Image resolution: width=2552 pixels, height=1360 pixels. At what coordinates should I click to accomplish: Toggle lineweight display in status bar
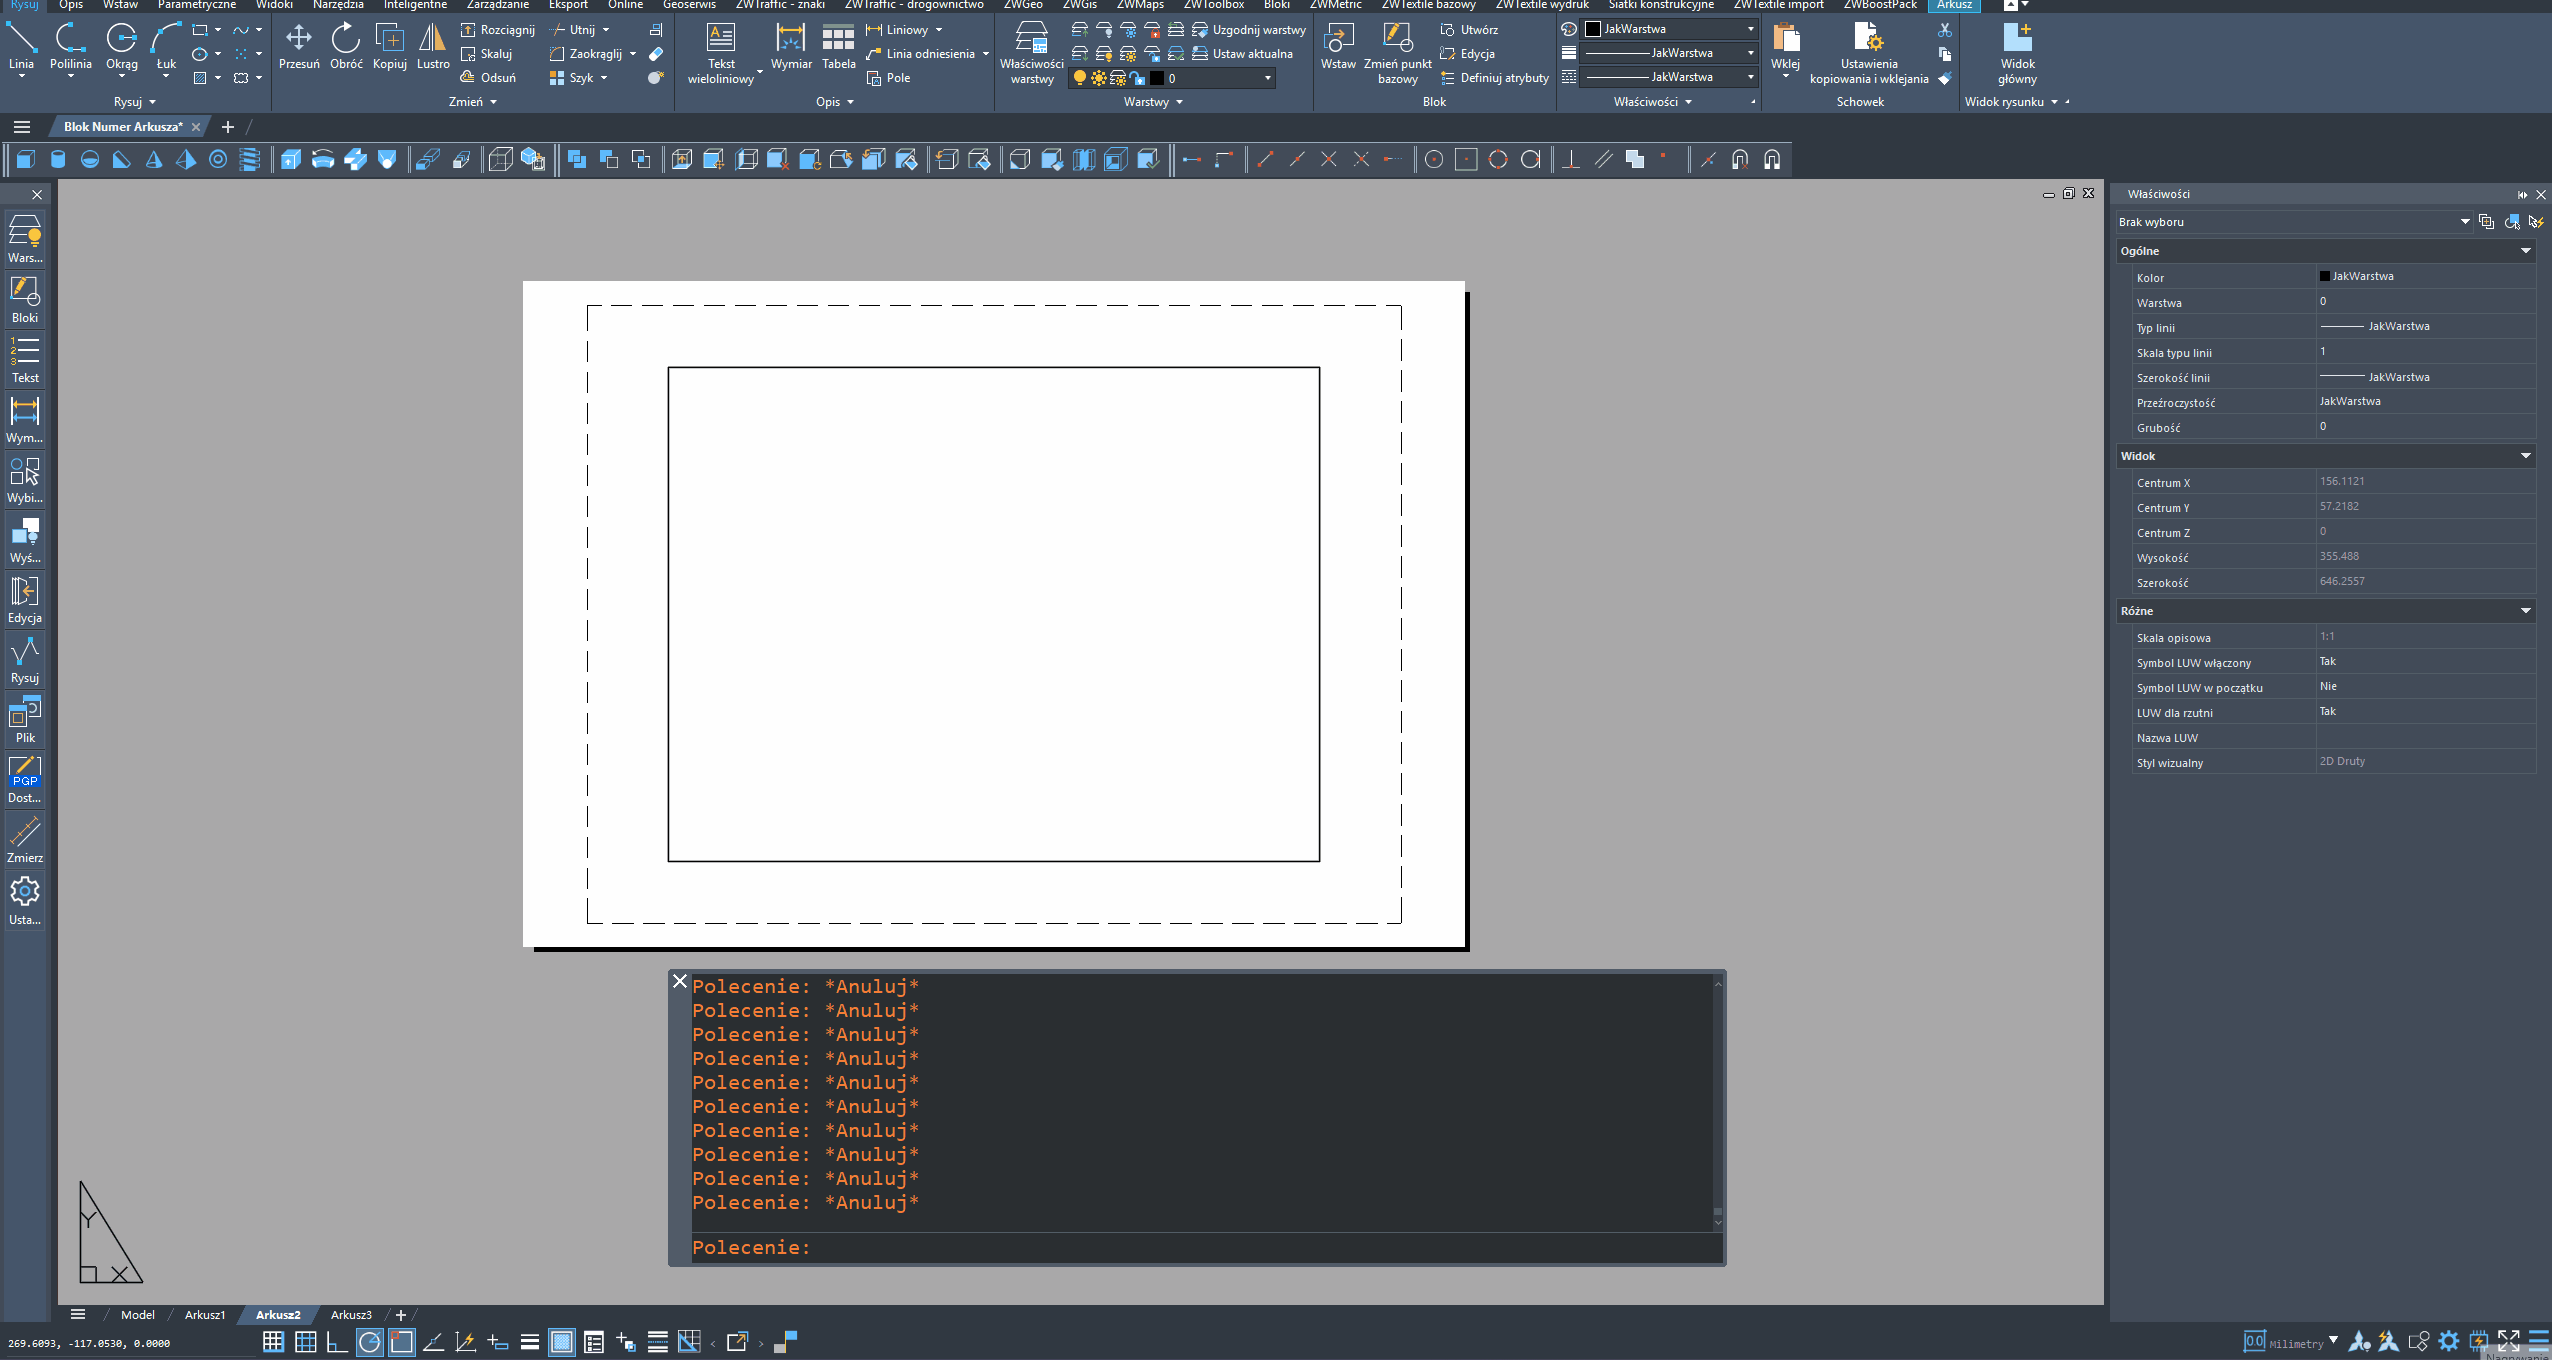point(530,1342)
